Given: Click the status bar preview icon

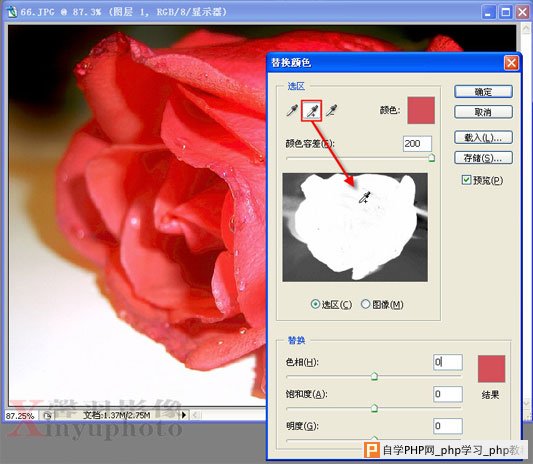Looking at the screenshot, I should (x=47, y=415).
